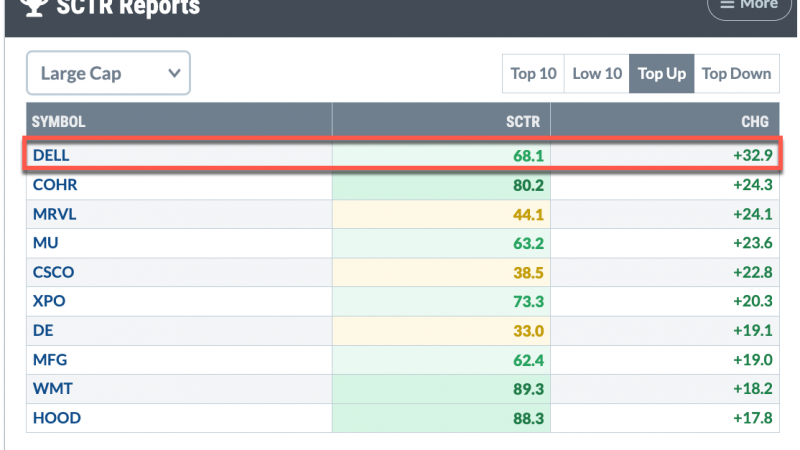Click MU's SCTR value 63.2

[529, 243]
